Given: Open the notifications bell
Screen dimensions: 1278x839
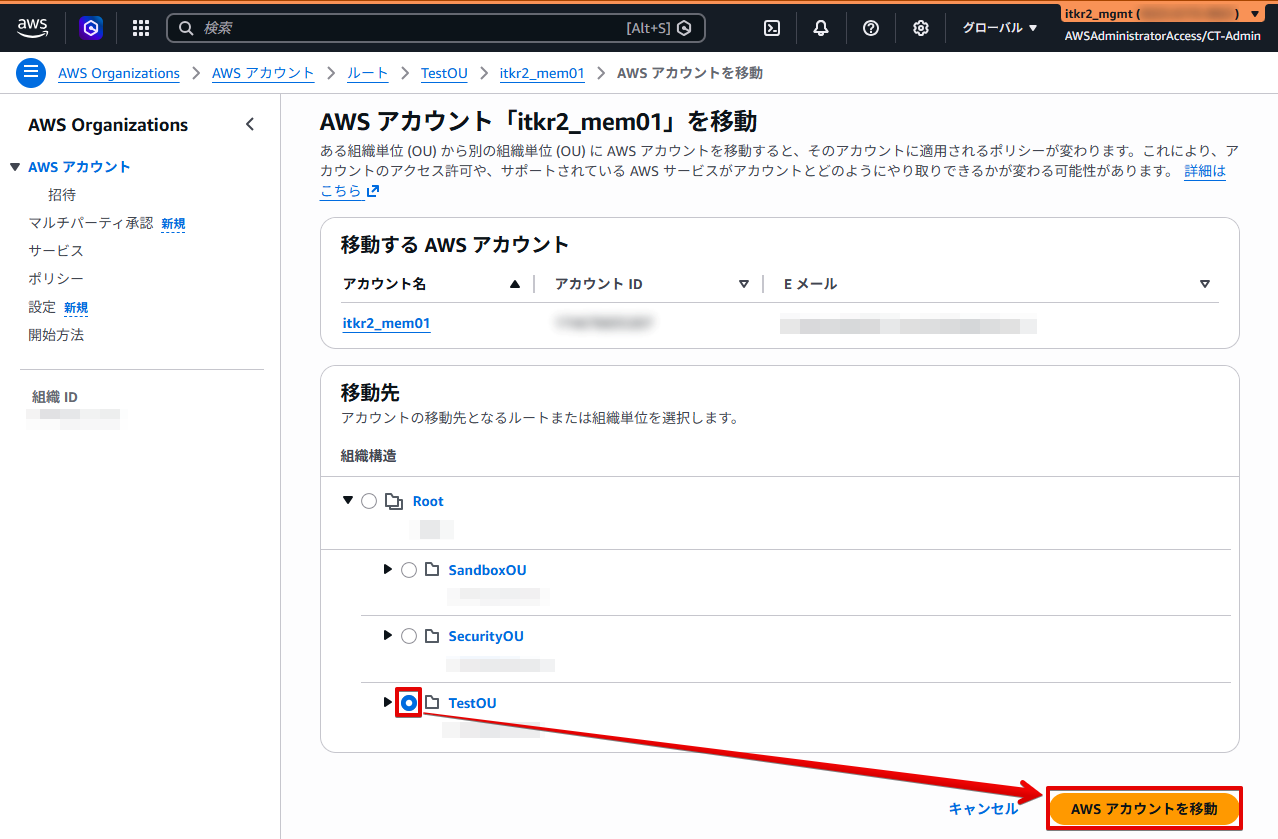Looking at the screenshot, I should (x=821, y=28).
